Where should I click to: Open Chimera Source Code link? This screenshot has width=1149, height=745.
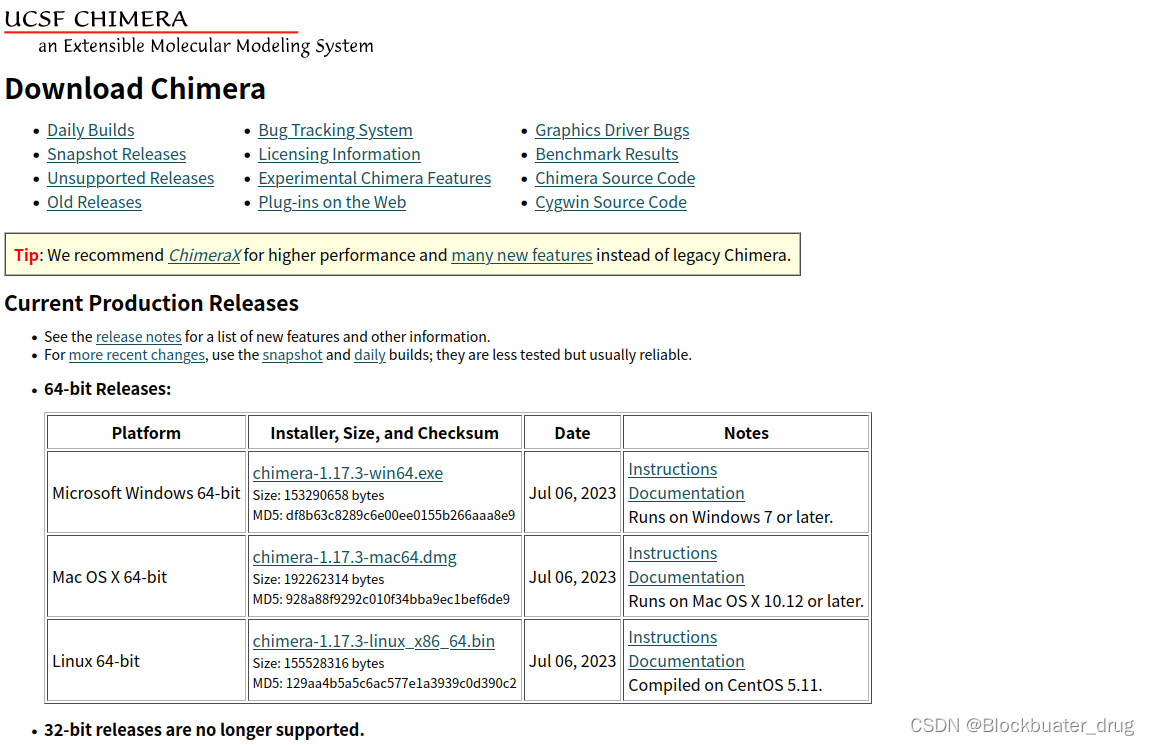(615, 179)
